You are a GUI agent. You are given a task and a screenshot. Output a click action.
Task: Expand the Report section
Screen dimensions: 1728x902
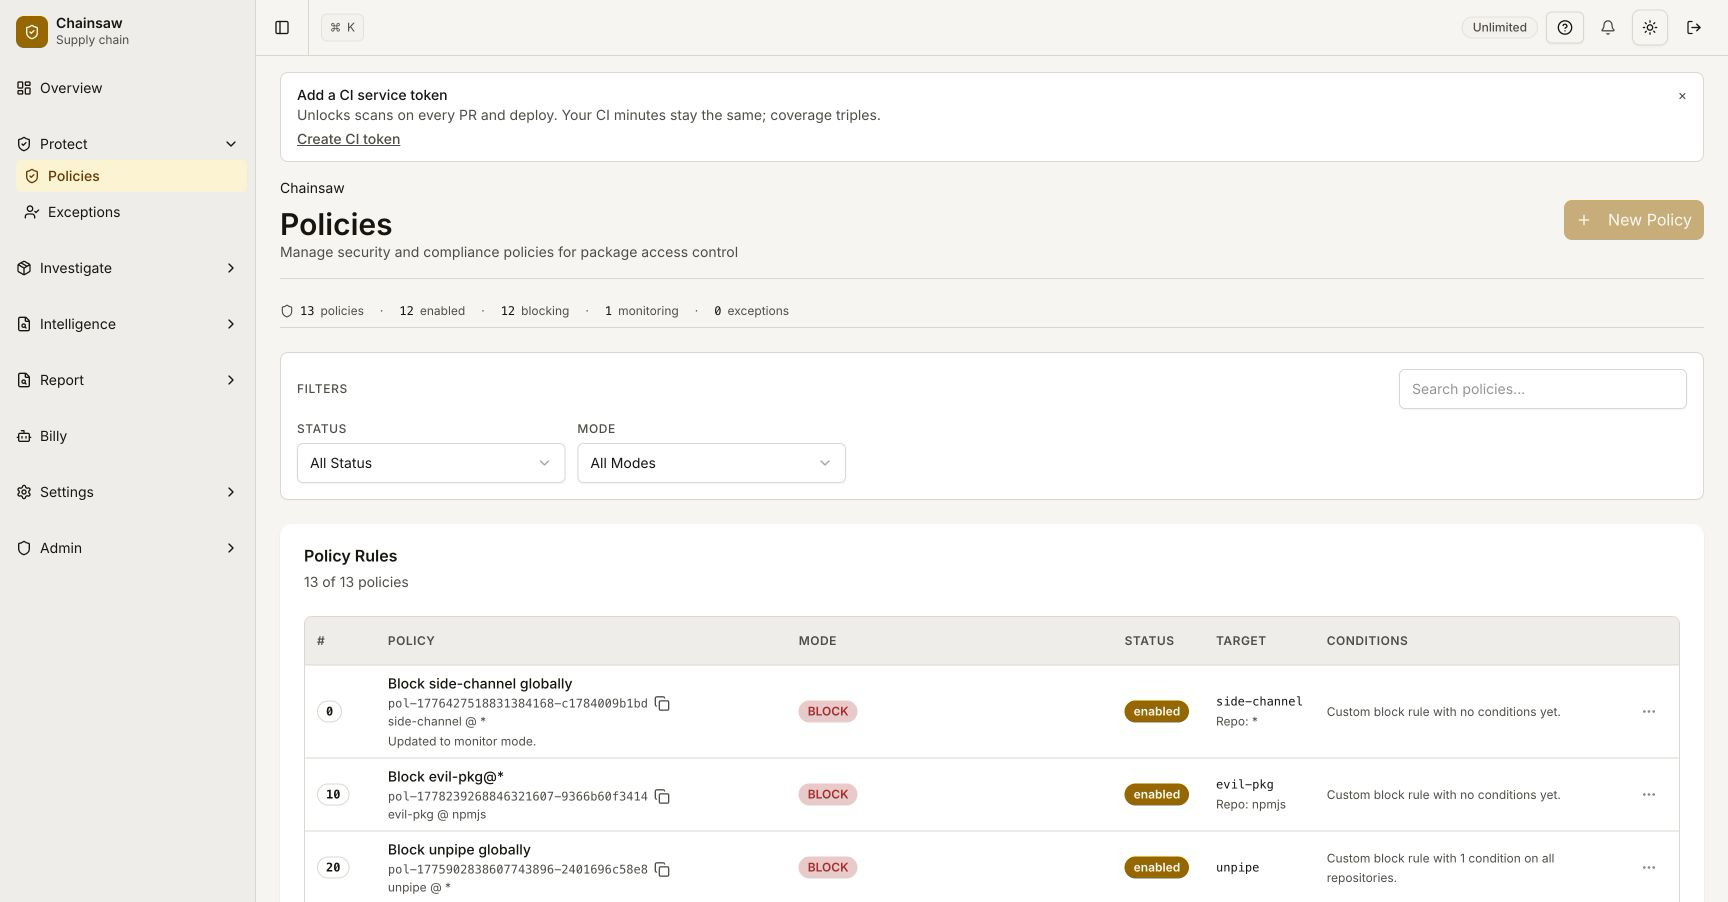pyautogui.click(x=128, y=380)
